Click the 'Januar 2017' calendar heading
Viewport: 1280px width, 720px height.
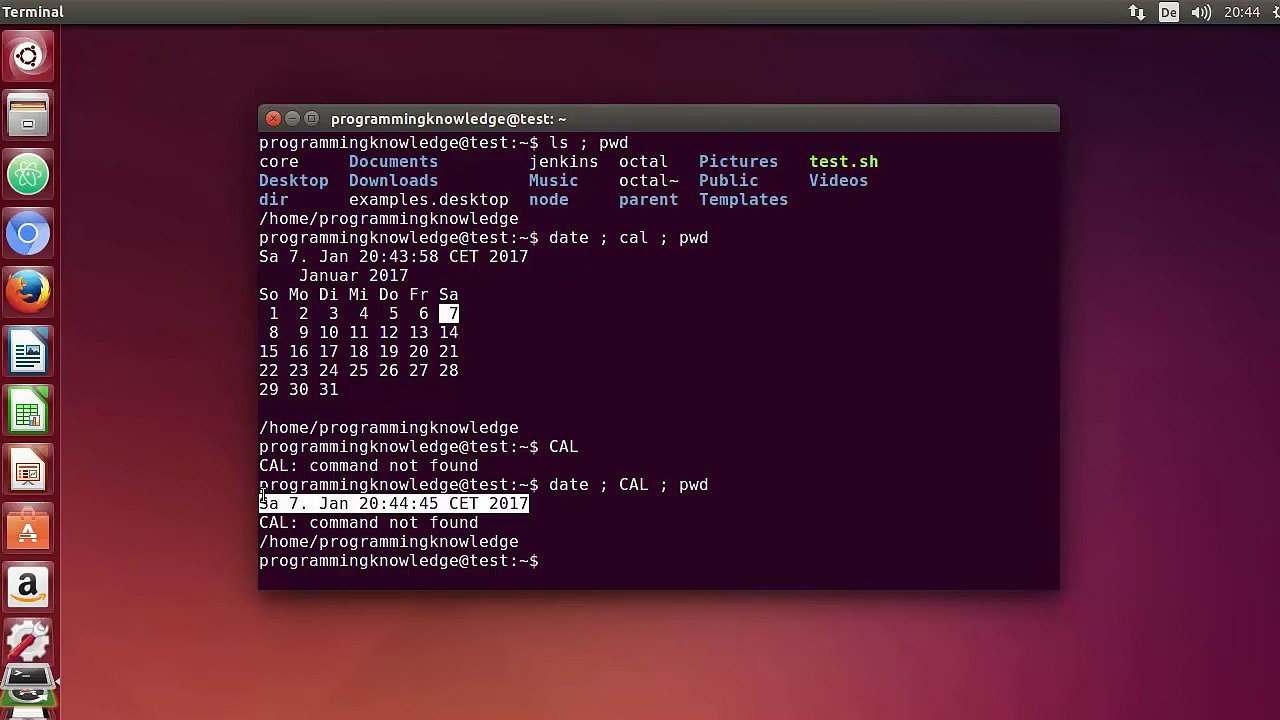pos(353,275)
